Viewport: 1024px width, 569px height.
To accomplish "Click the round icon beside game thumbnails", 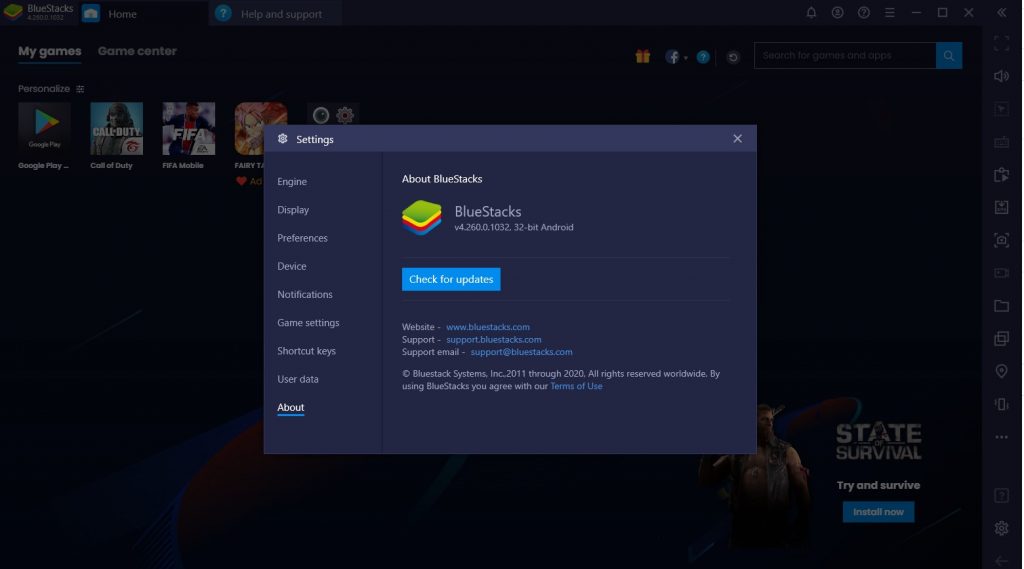I will (321, 116).
